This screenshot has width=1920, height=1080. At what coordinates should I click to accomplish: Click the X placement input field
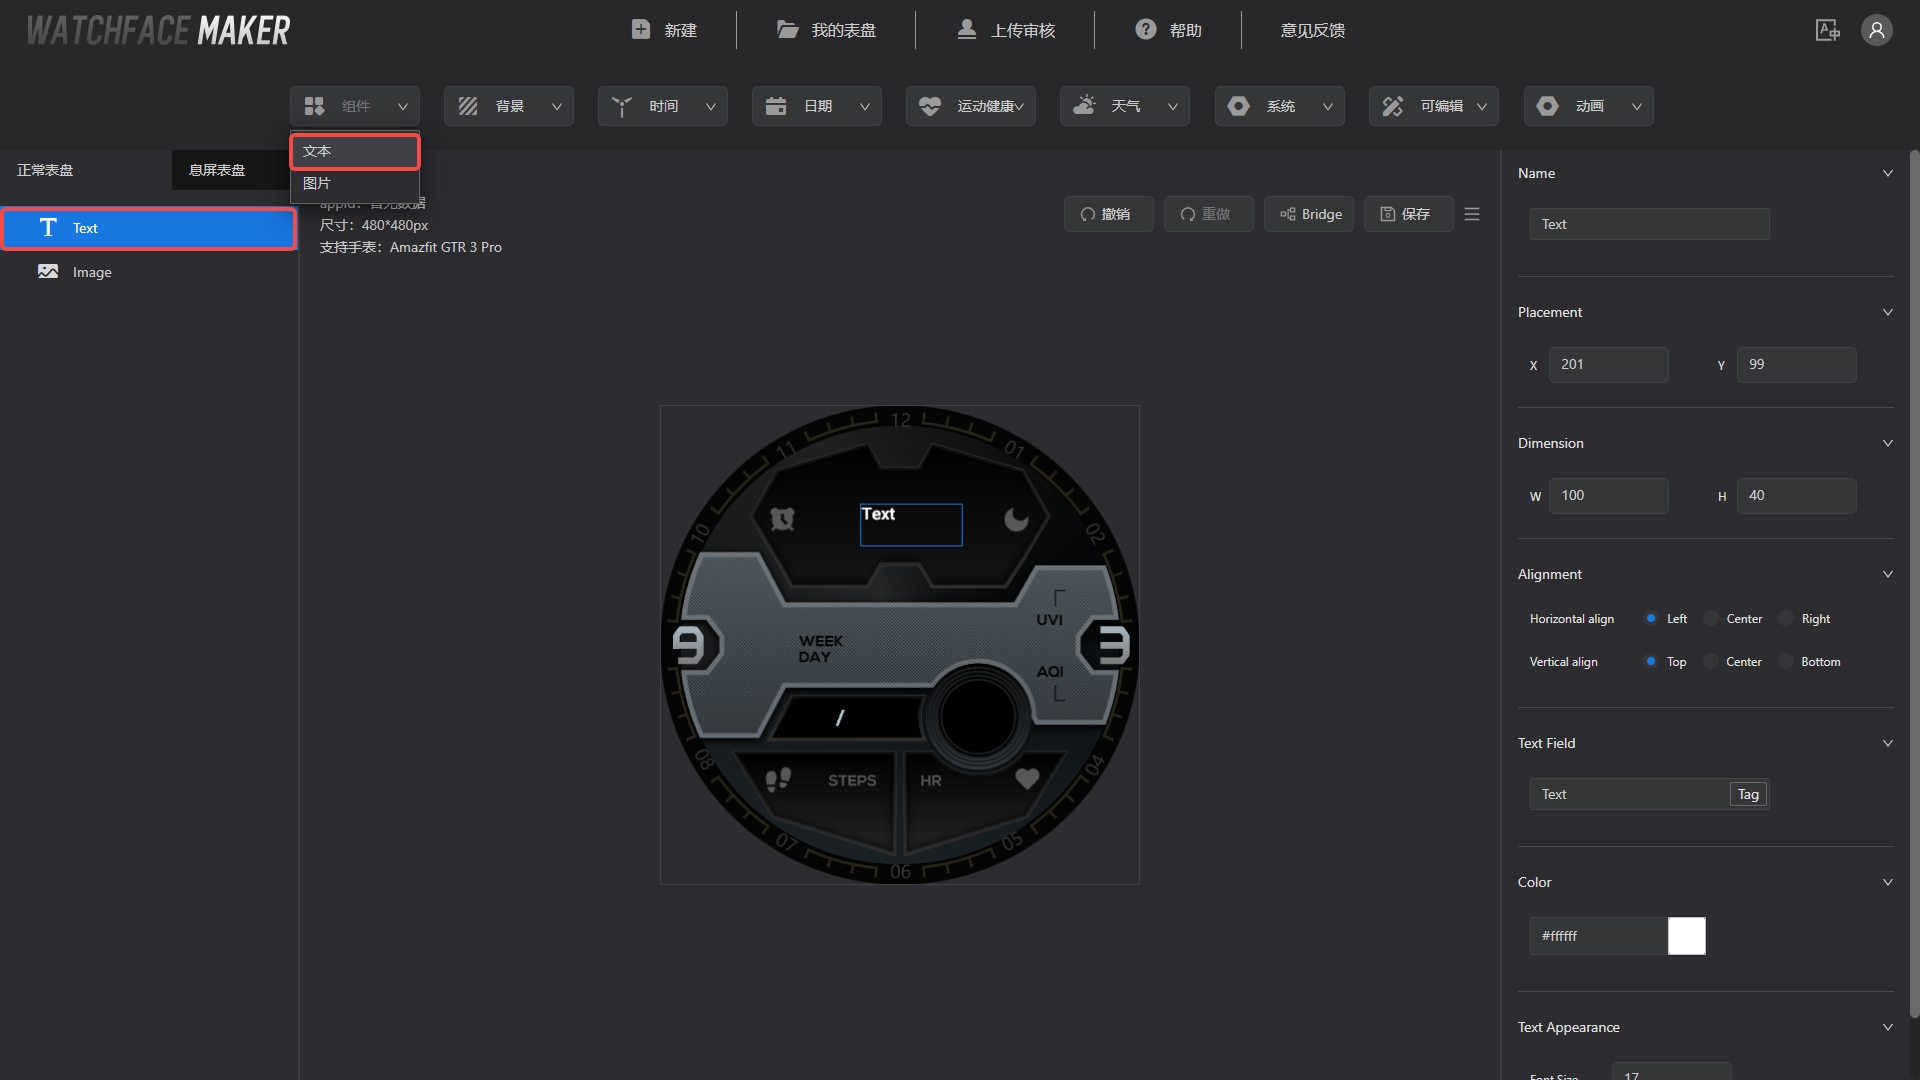click(x=1608, y=365)
